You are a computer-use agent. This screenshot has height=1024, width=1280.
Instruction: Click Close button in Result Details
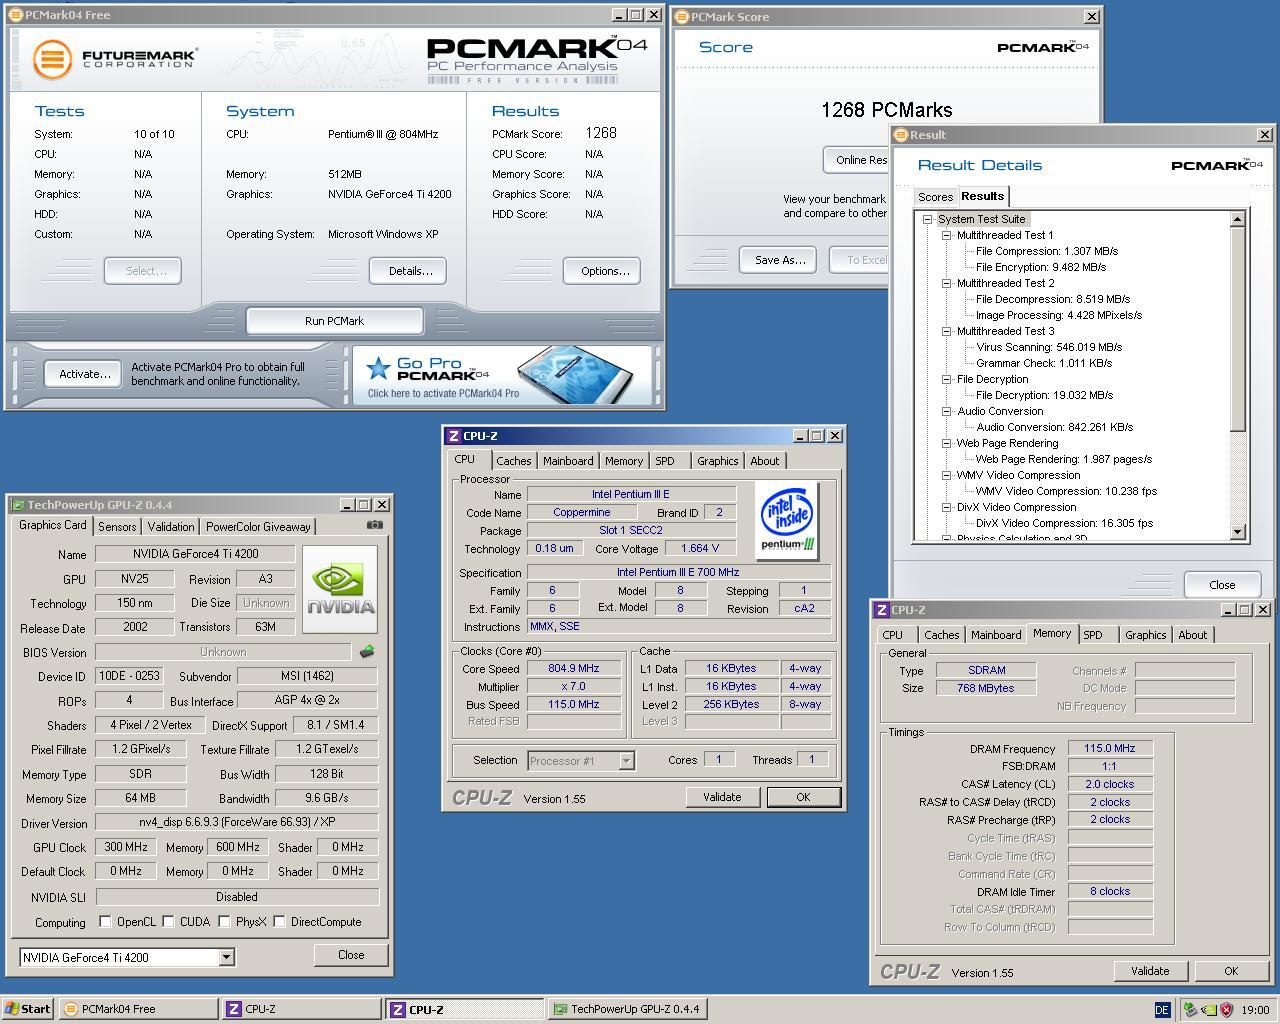pyautogui.click(x=1222, y=585)
